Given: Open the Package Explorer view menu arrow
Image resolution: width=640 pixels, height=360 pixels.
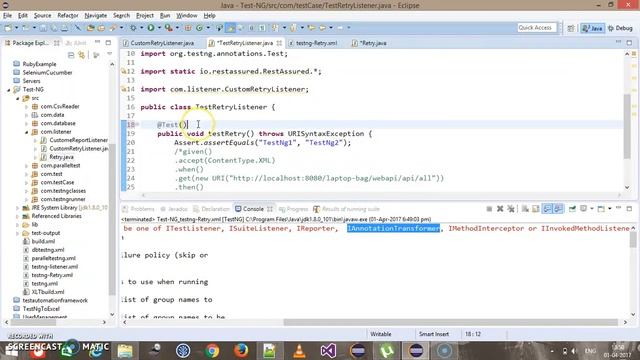Looking at the screenshot, I should click(109, 55).
